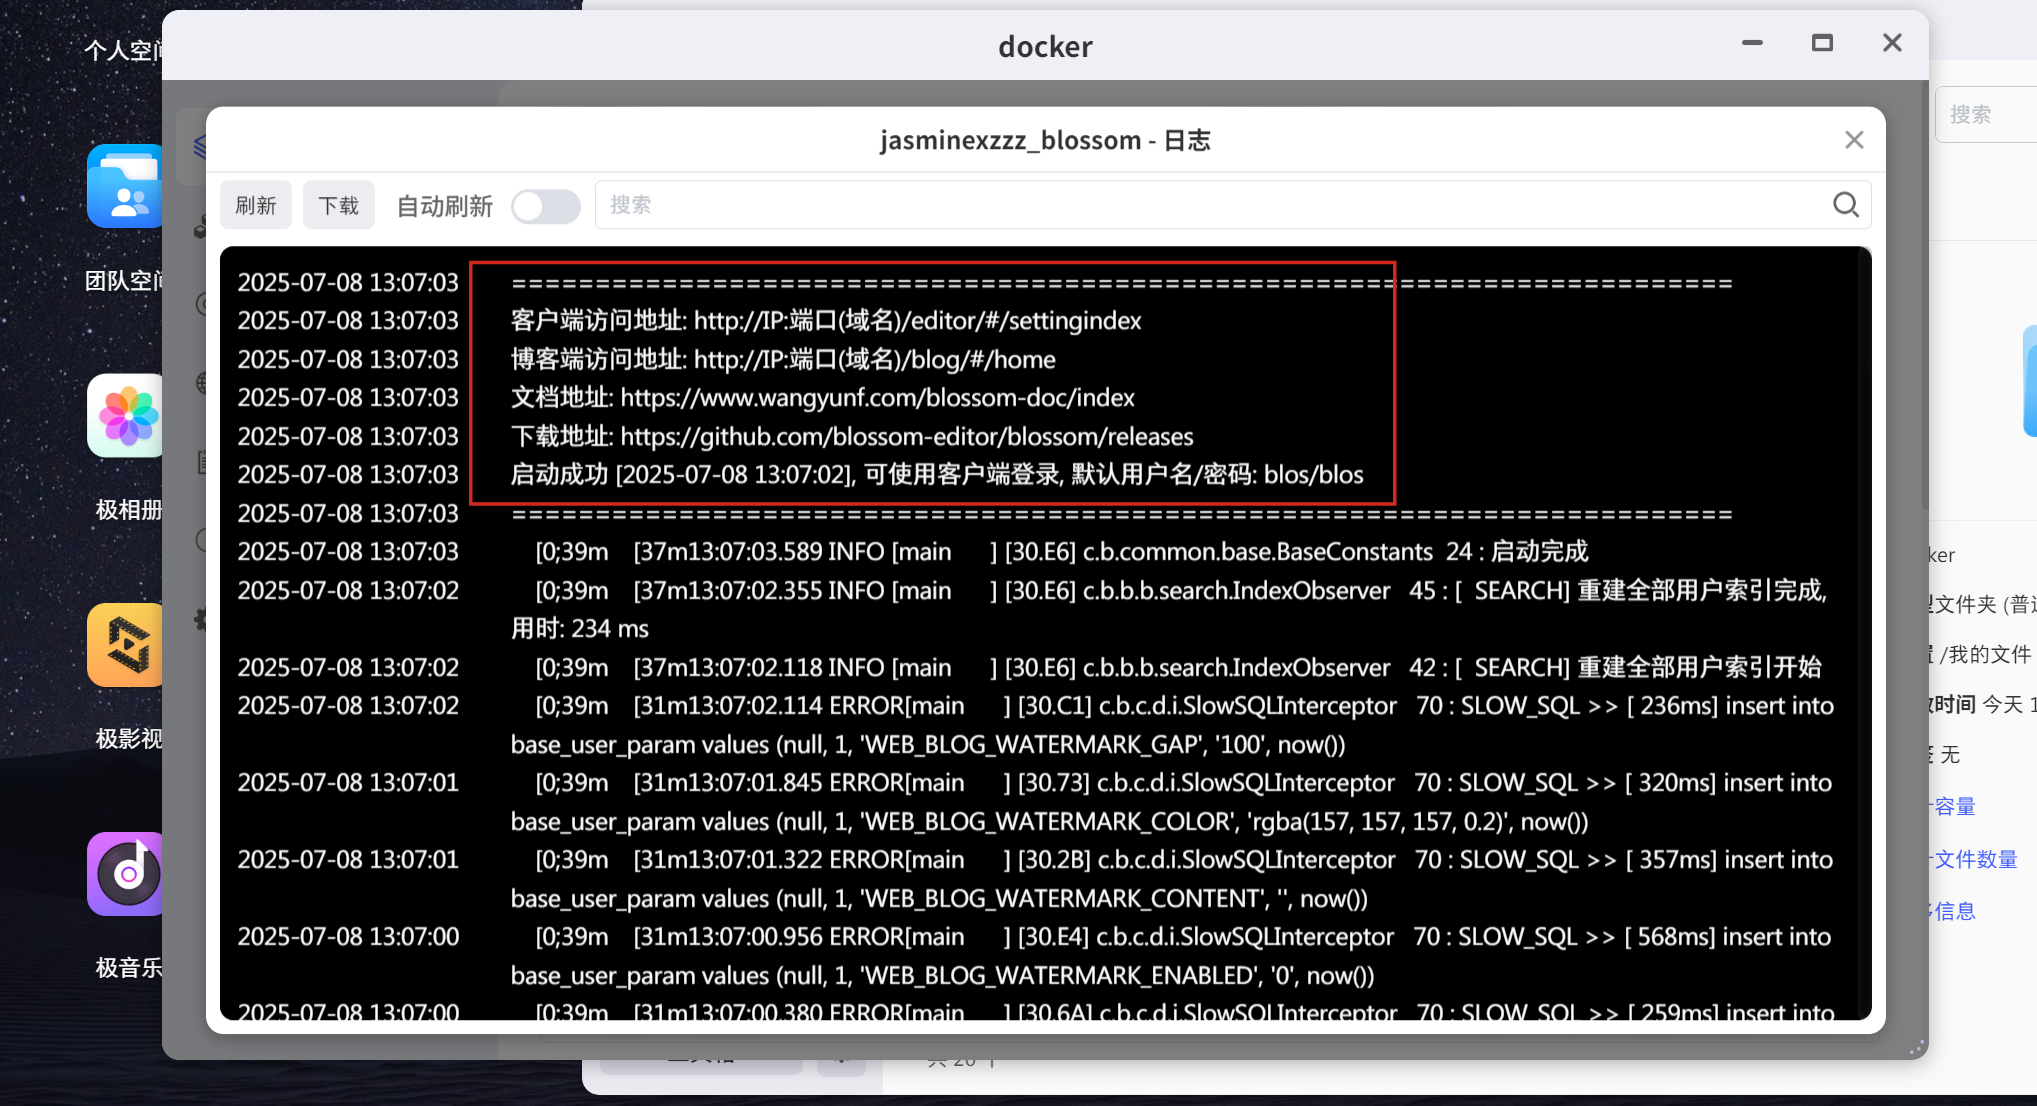Open the 极音乐 music app icon

125,874
